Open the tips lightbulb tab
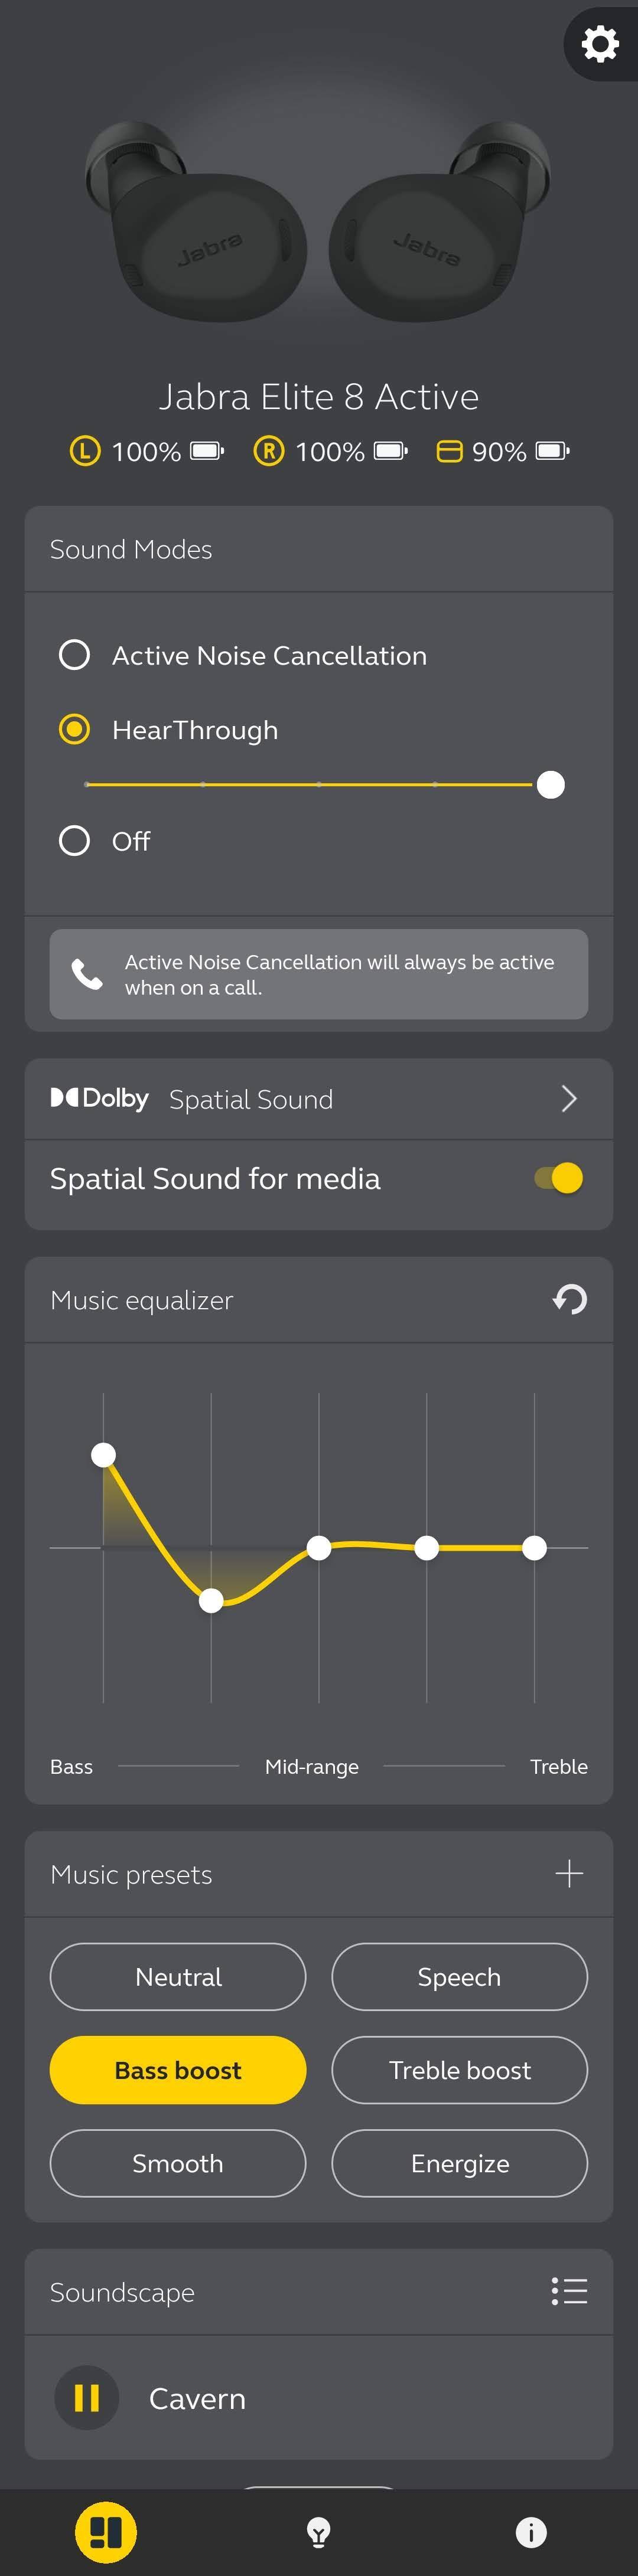638x2576 pixels. [x=319, y=2532]
